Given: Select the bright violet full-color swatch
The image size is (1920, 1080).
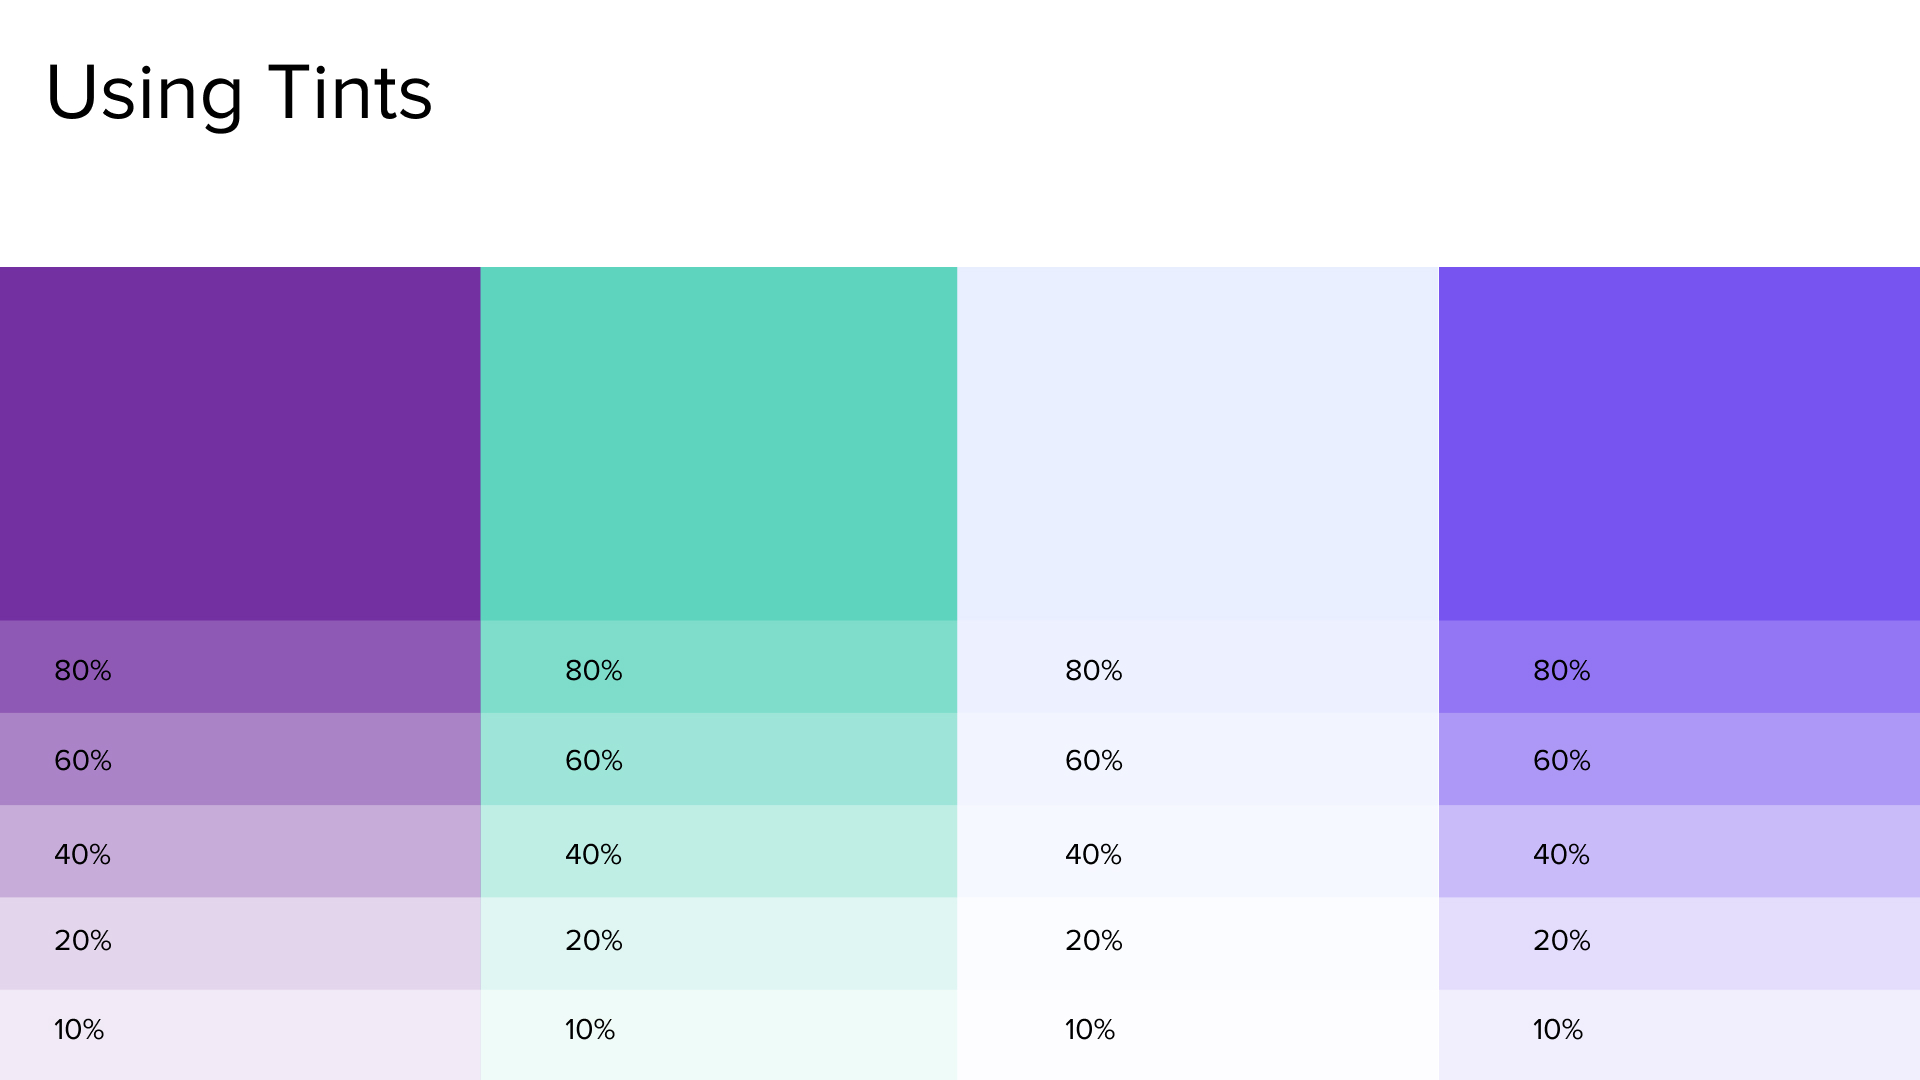Looking at the screenshot, I should (x=1679, y=443).
